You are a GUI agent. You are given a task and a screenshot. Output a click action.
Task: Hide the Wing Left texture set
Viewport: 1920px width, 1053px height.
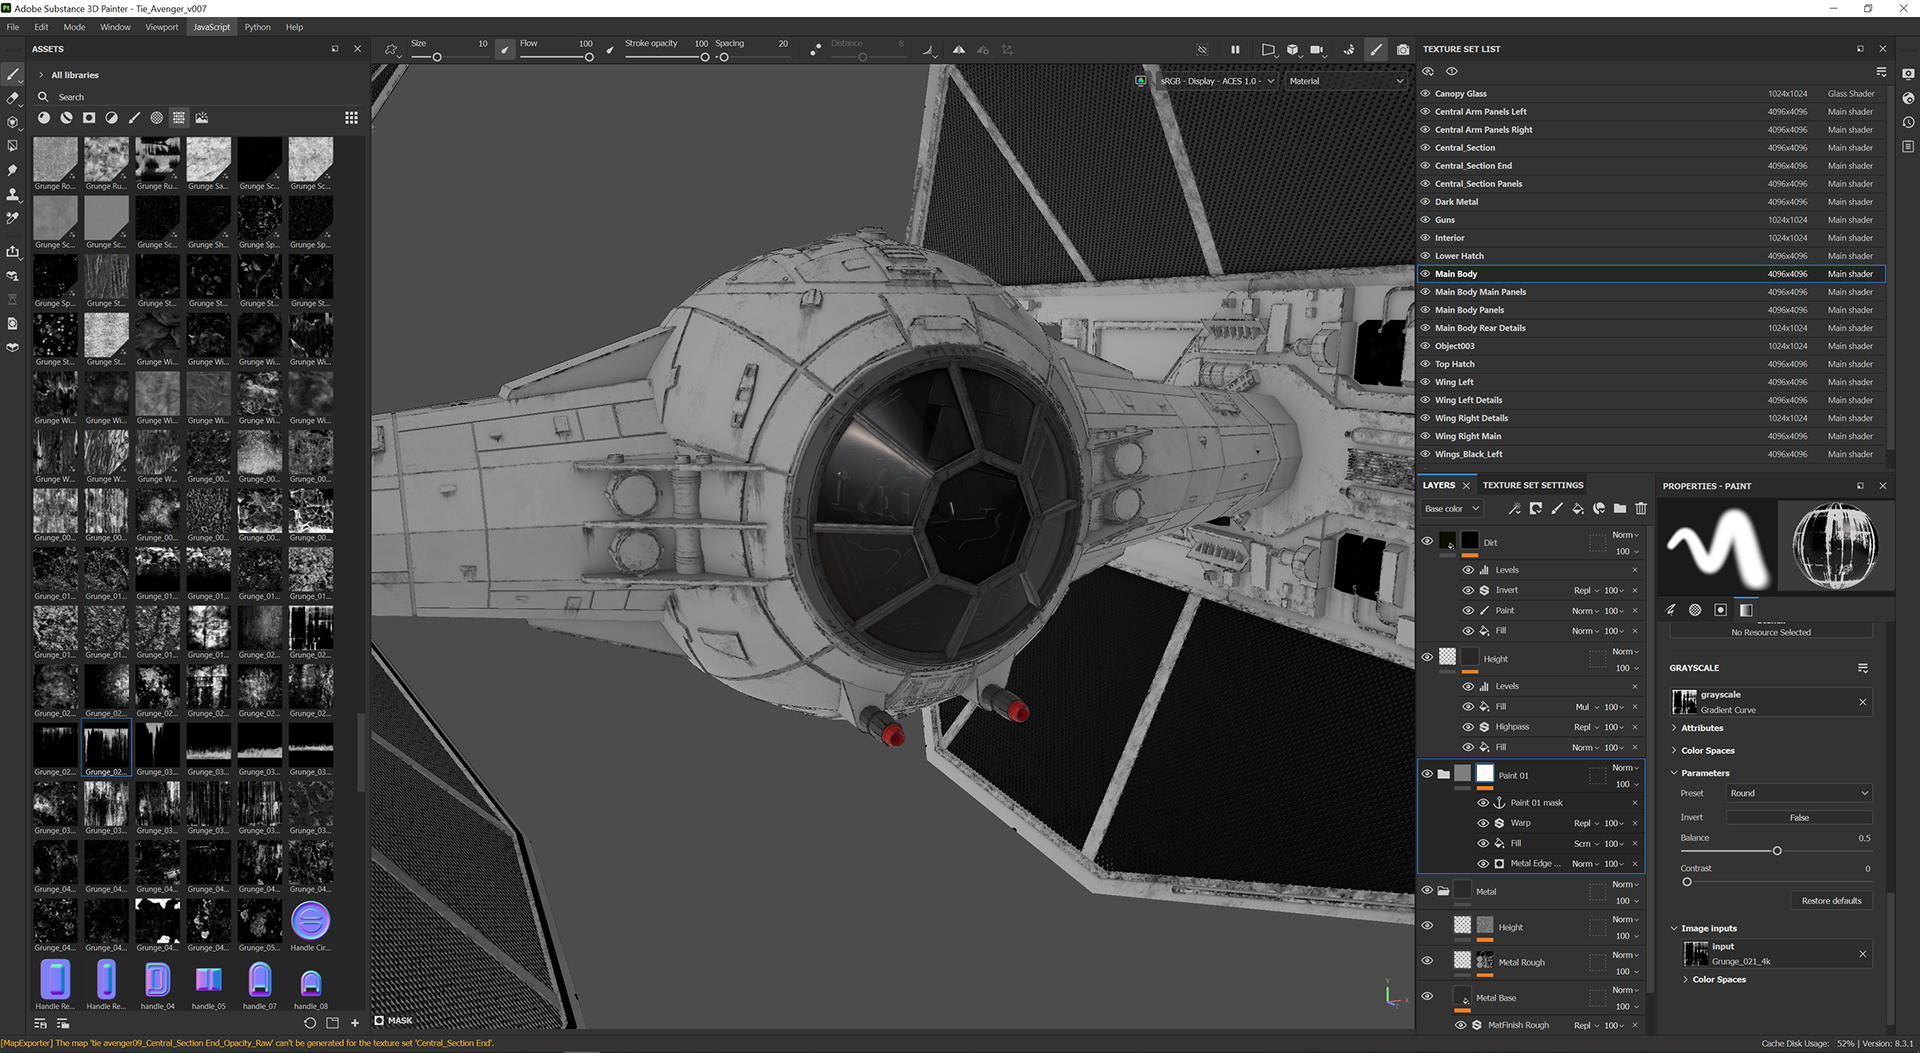(x=1426, y=382)
